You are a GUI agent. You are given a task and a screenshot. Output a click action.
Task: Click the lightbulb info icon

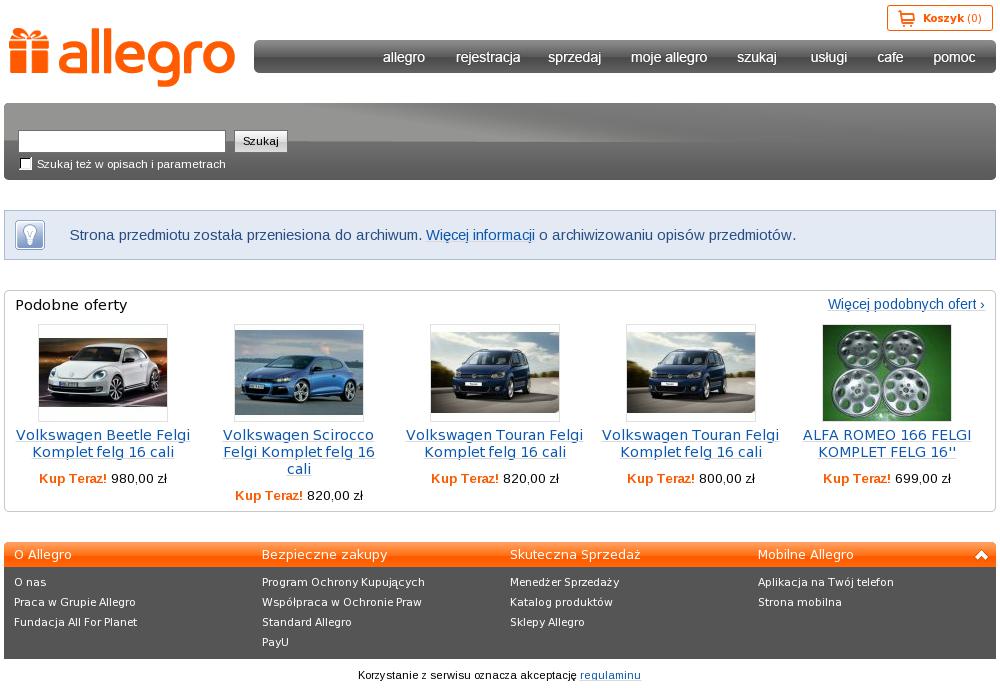(x=30, y=235)
